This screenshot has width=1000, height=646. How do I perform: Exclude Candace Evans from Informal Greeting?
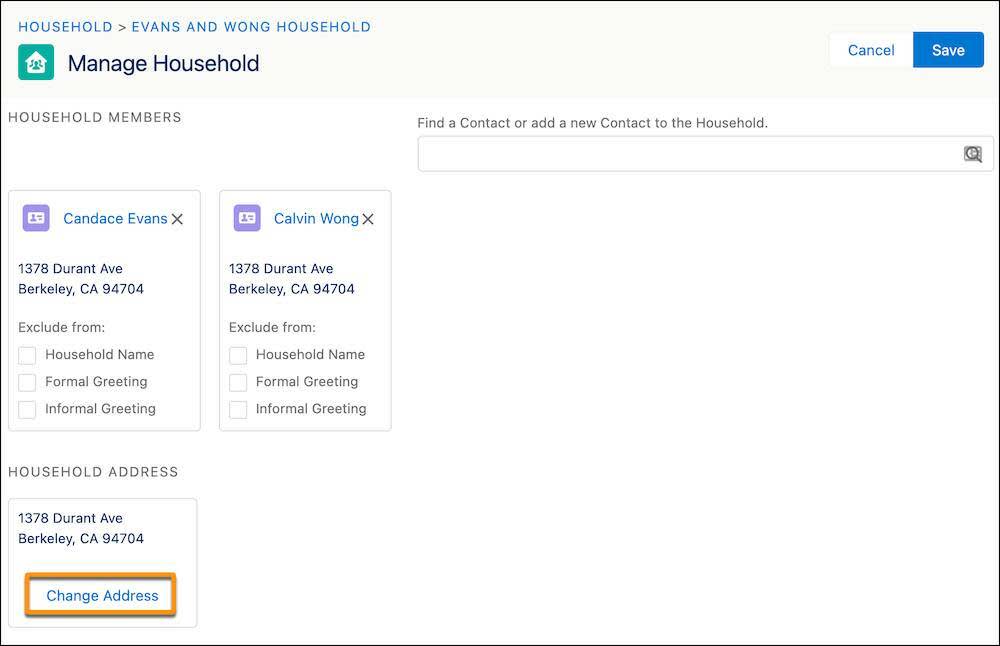click(x=27, y=409)
